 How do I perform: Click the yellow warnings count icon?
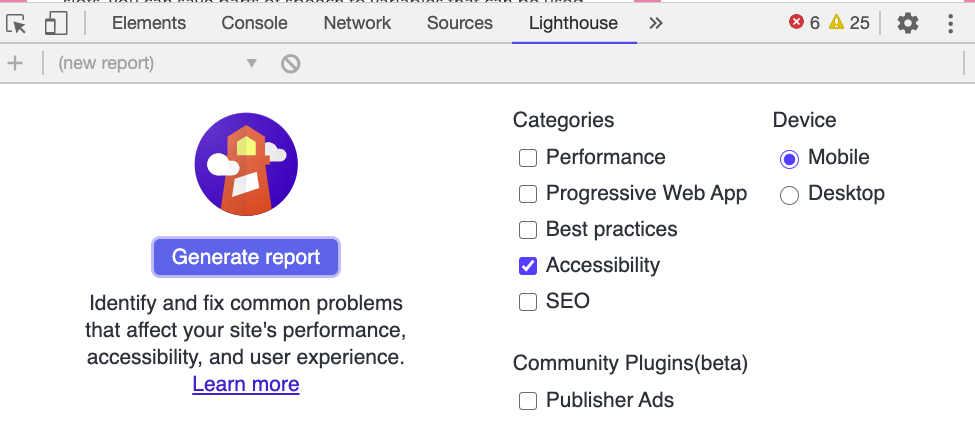click(836, 22)
